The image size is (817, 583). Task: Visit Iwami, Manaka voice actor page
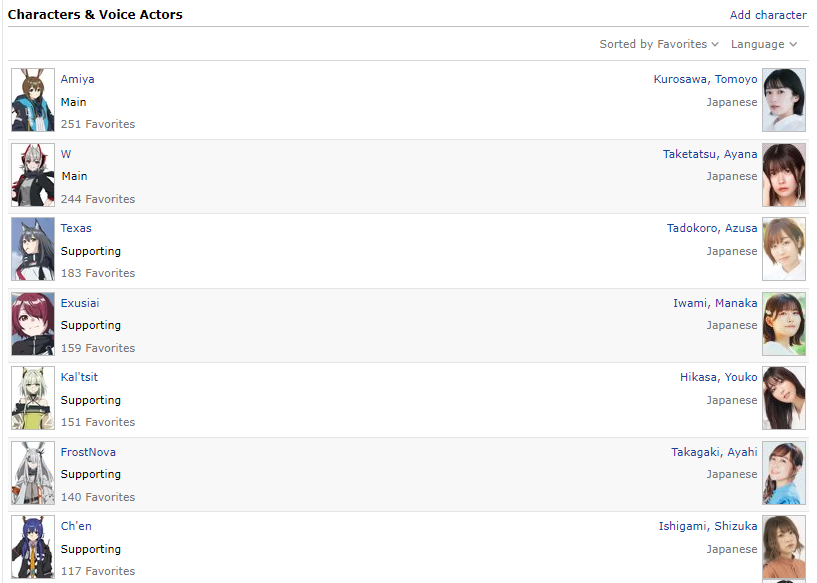pos(715,303)
